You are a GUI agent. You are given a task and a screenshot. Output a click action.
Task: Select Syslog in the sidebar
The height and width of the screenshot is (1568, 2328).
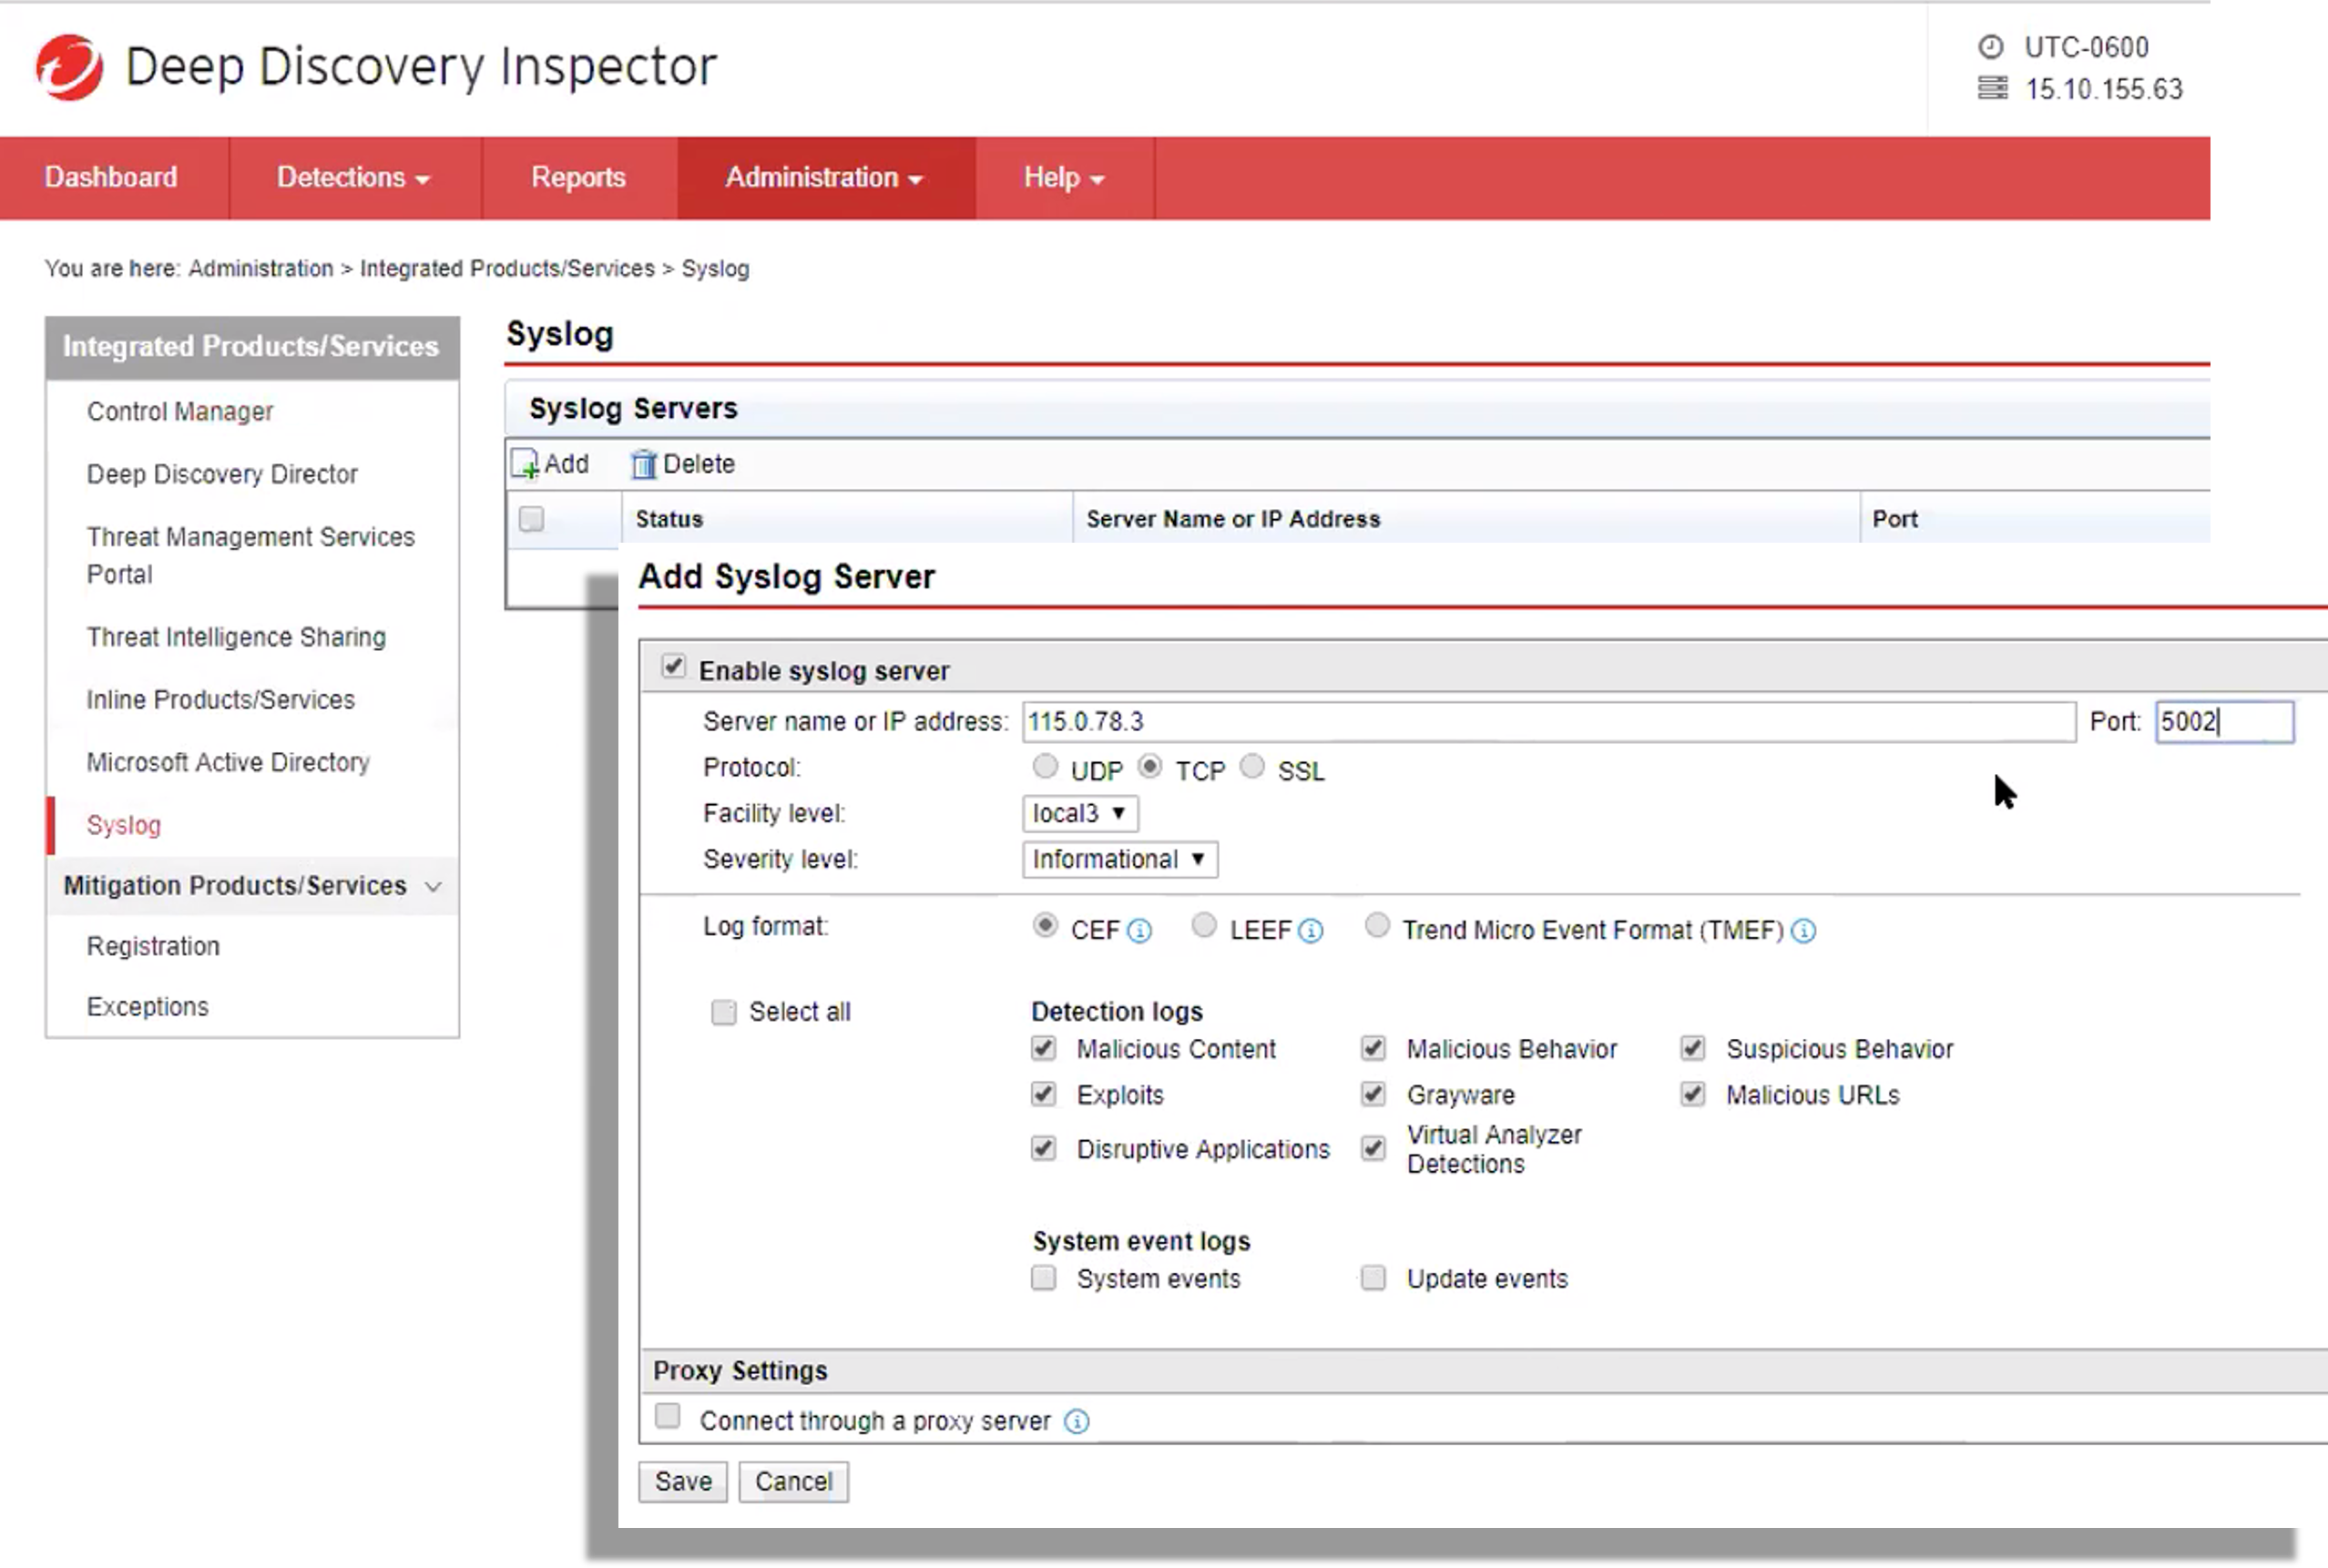[x=124, y=826]
